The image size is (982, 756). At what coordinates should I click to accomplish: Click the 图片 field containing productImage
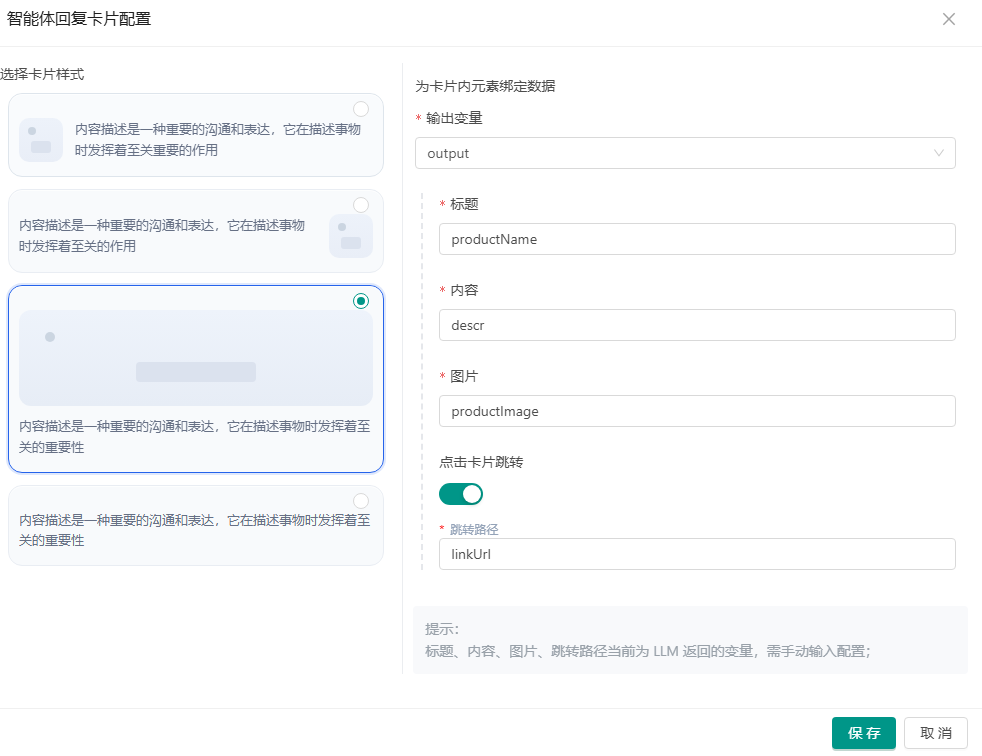tap(696, 411)
